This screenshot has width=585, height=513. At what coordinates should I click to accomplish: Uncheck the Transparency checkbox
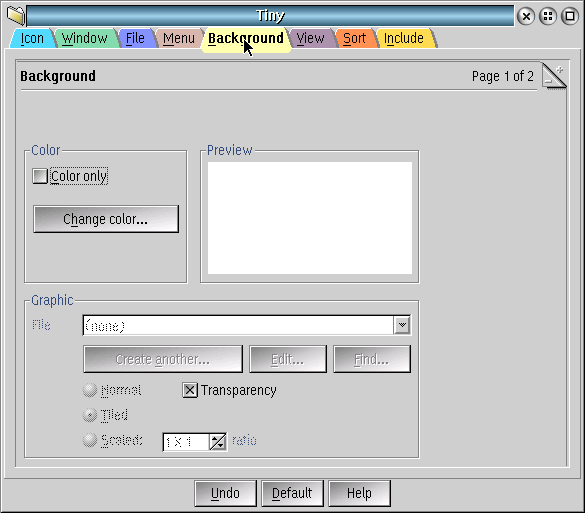point(190,390)
